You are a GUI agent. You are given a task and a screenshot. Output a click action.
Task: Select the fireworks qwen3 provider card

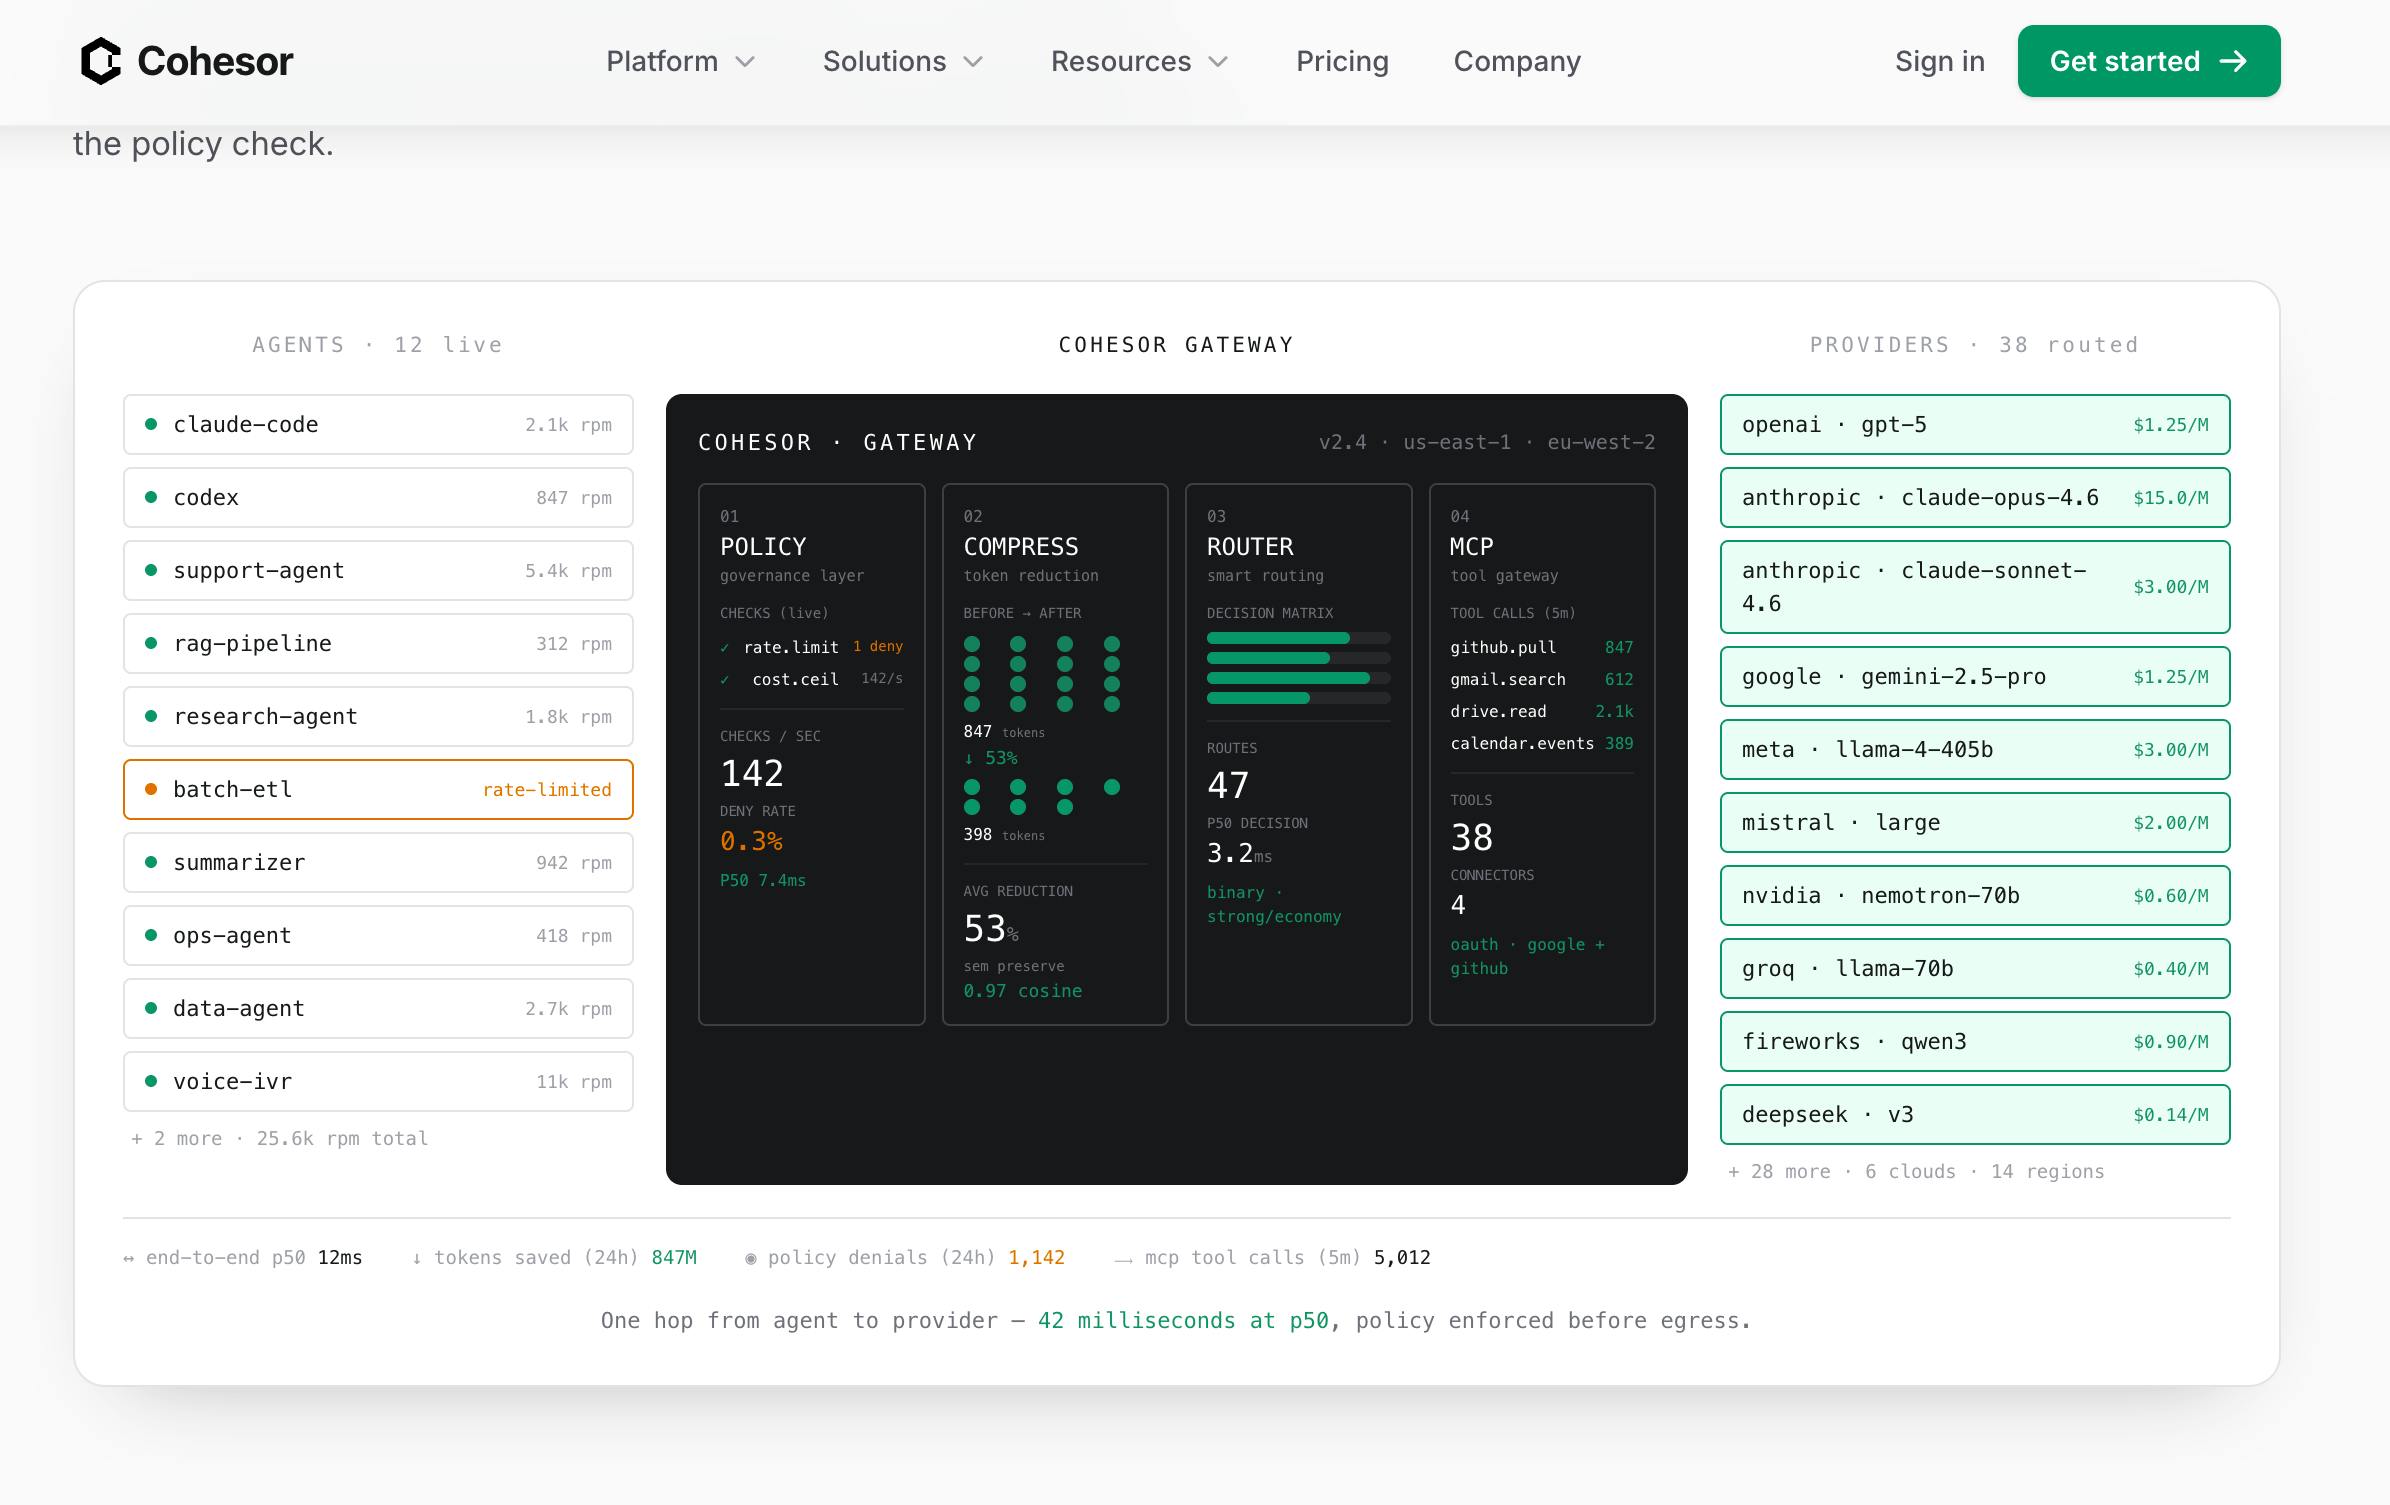1975,1041
